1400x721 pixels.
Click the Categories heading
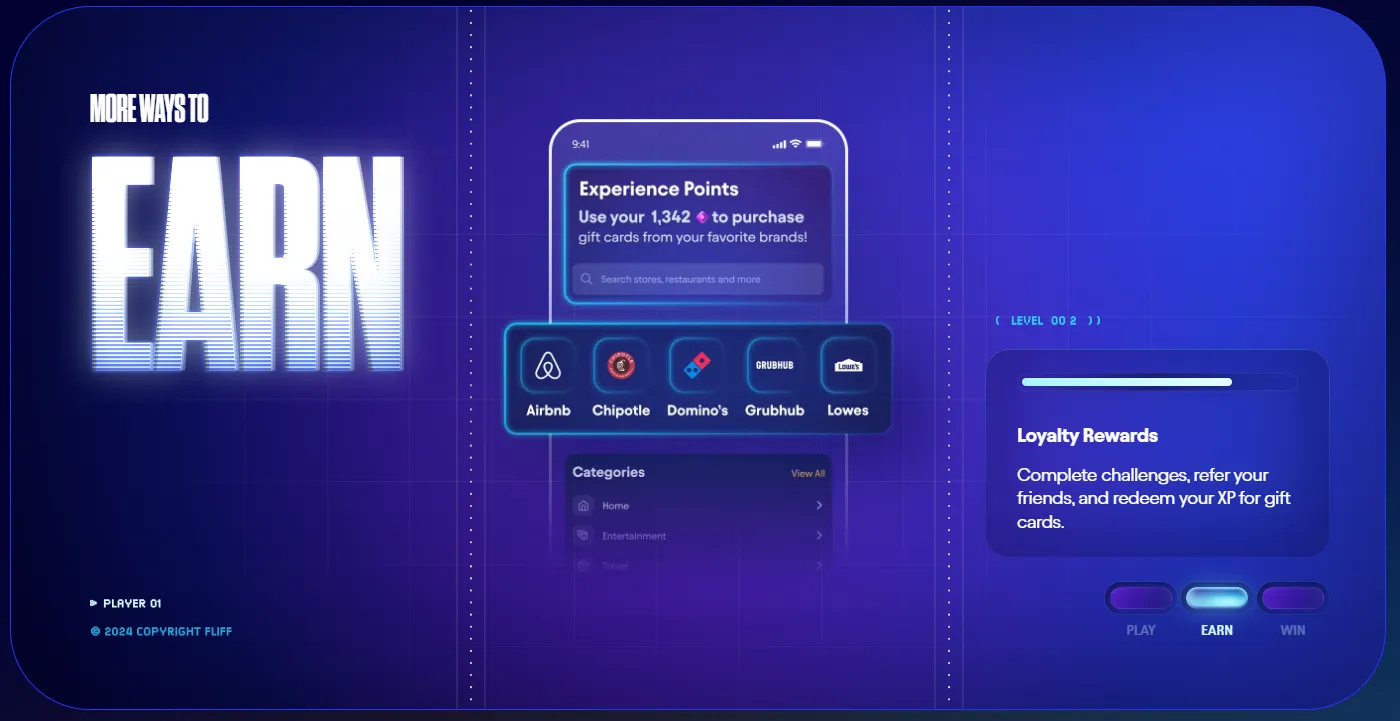click(608, 472)
